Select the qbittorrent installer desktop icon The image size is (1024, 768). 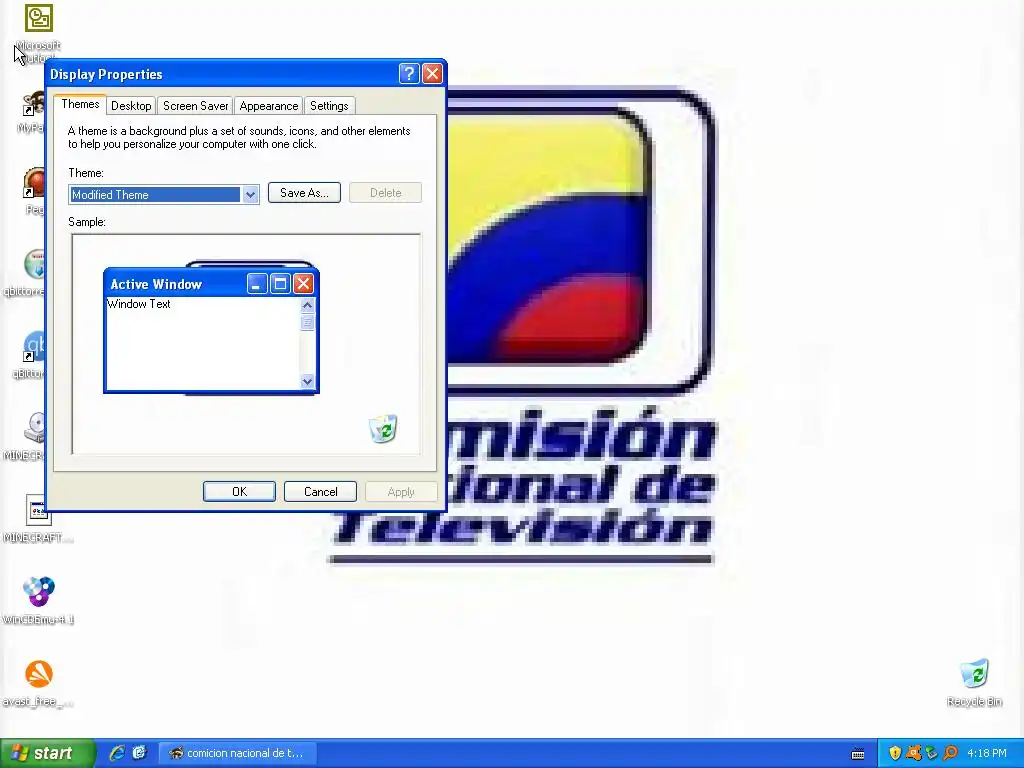click(34, 264)
